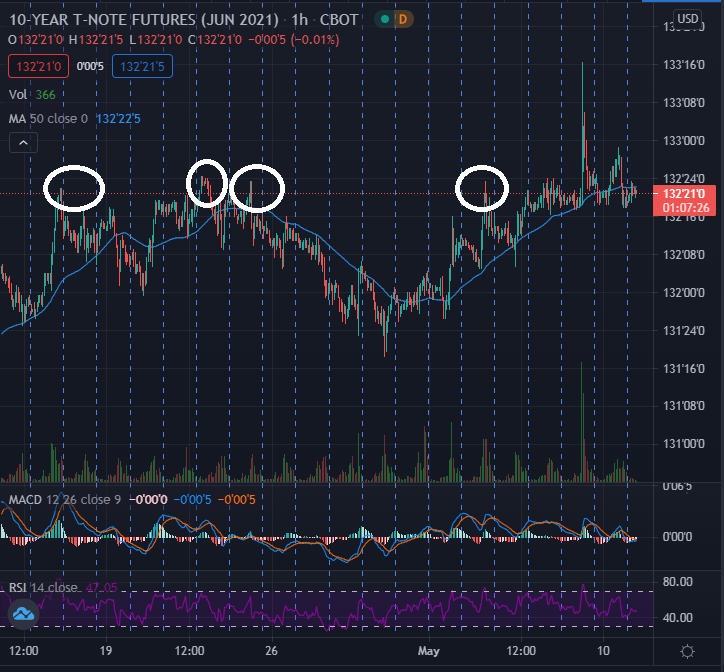The image size is (724, 672).
Task: Click the 0'00'0 MACD scale label
Action: click(x=677, y=537)
